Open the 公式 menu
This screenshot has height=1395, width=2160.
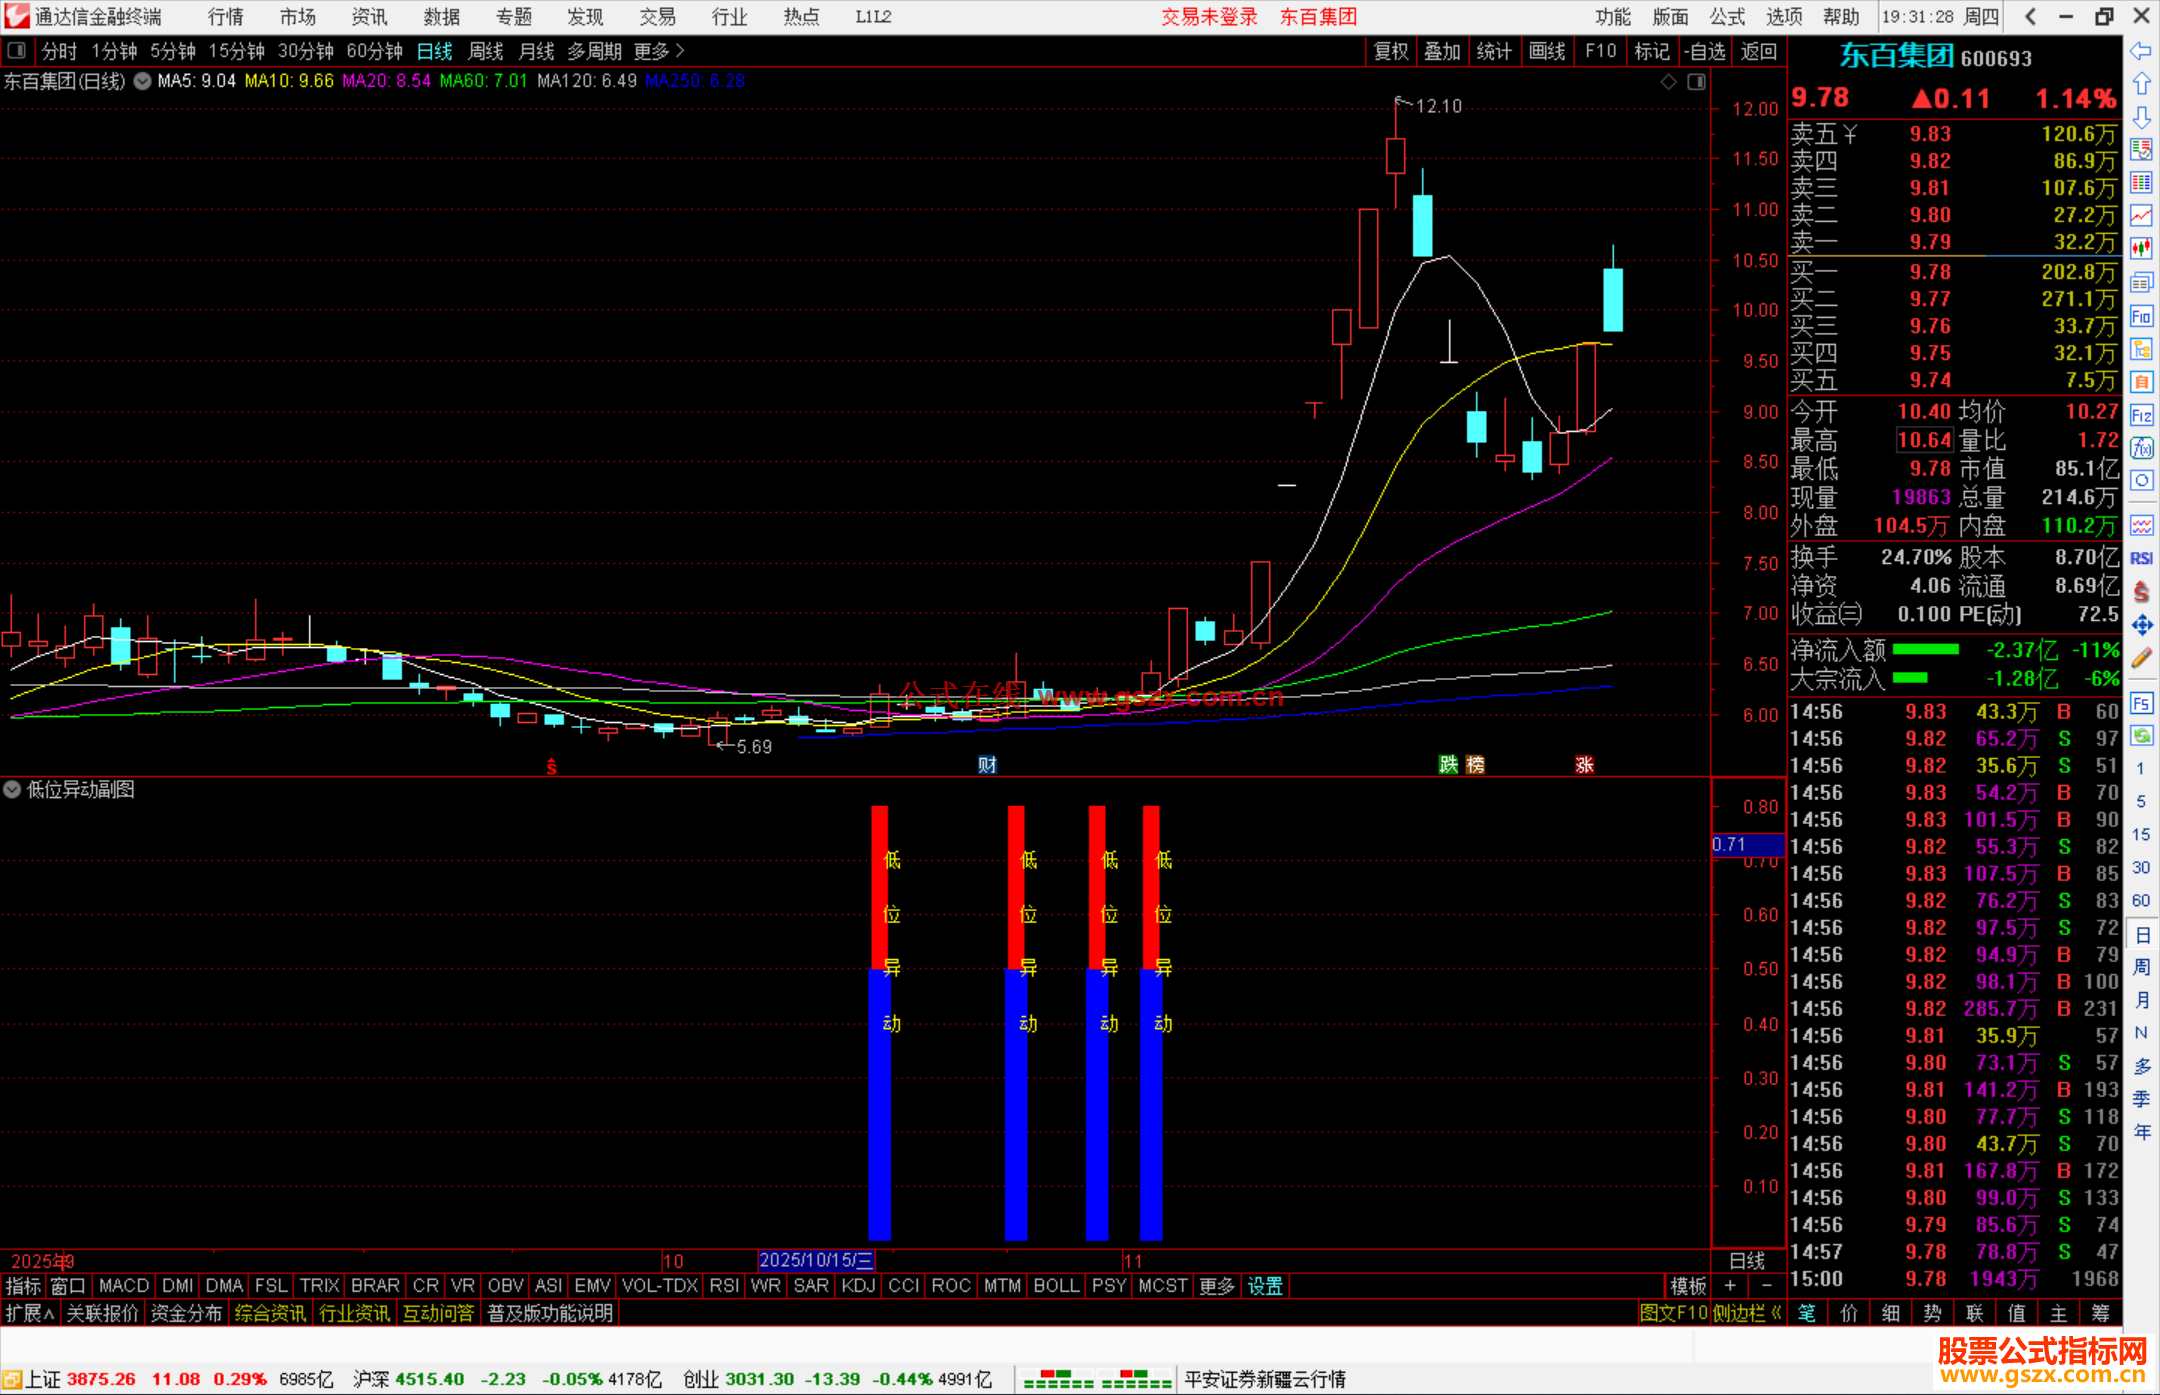tap(1727, 17)
